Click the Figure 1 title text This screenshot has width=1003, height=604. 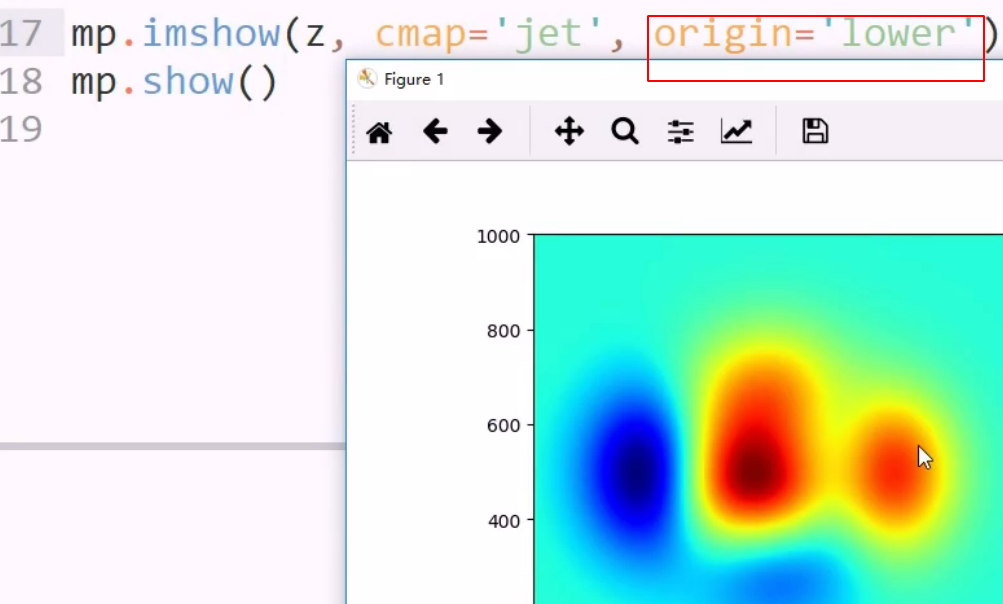point(414,79)
